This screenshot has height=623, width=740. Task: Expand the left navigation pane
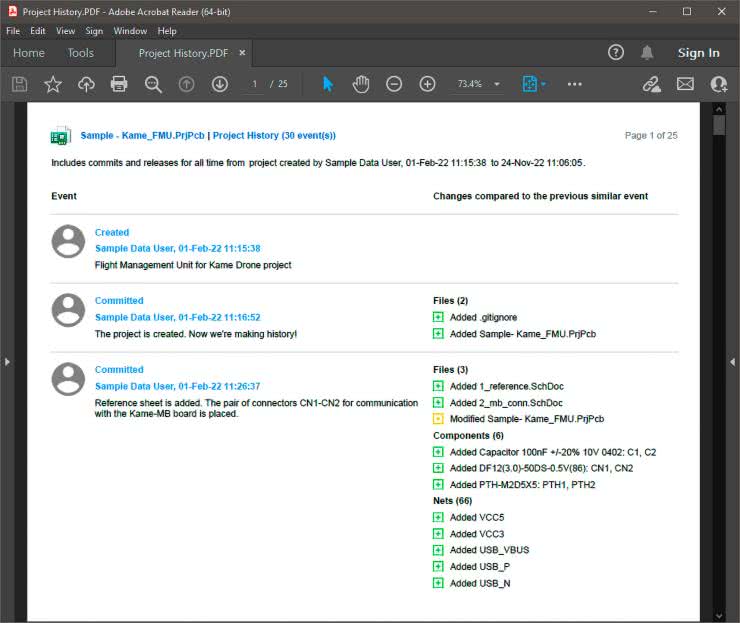pyautogui.click(x=6, y=361)
